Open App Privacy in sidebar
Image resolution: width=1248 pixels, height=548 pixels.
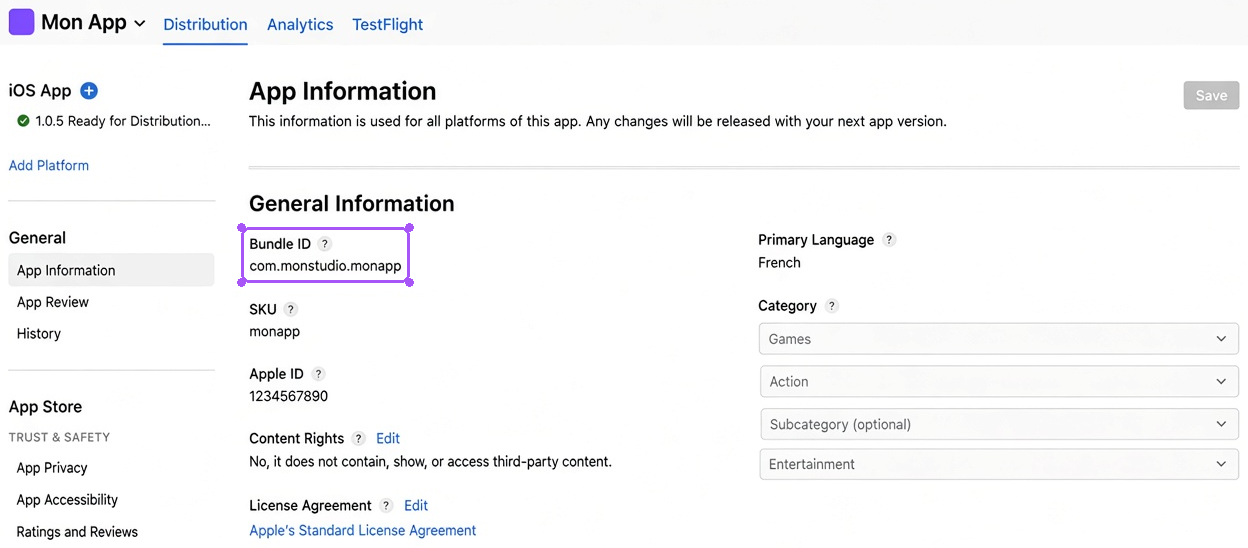tap(52, 468)
